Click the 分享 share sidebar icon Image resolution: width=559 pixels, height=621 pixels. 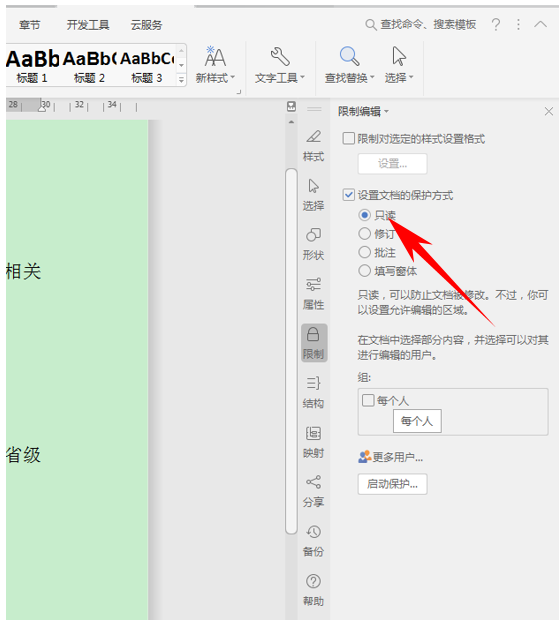tap(313, 491)
